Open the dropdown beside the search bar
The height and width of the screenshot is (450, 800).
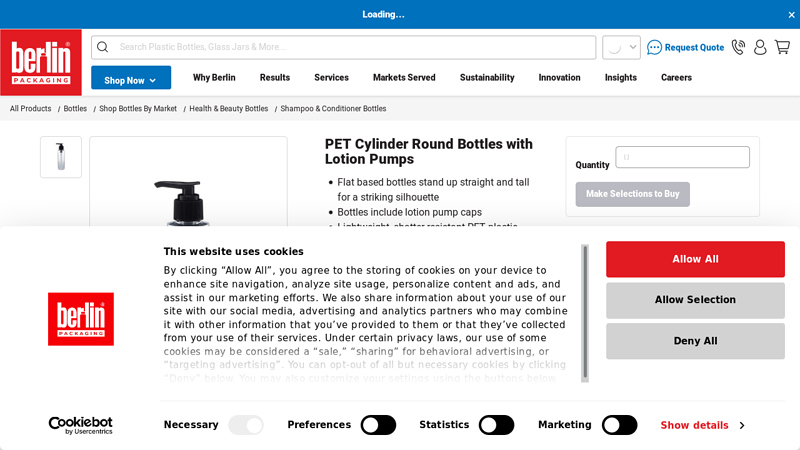[621, 47]
